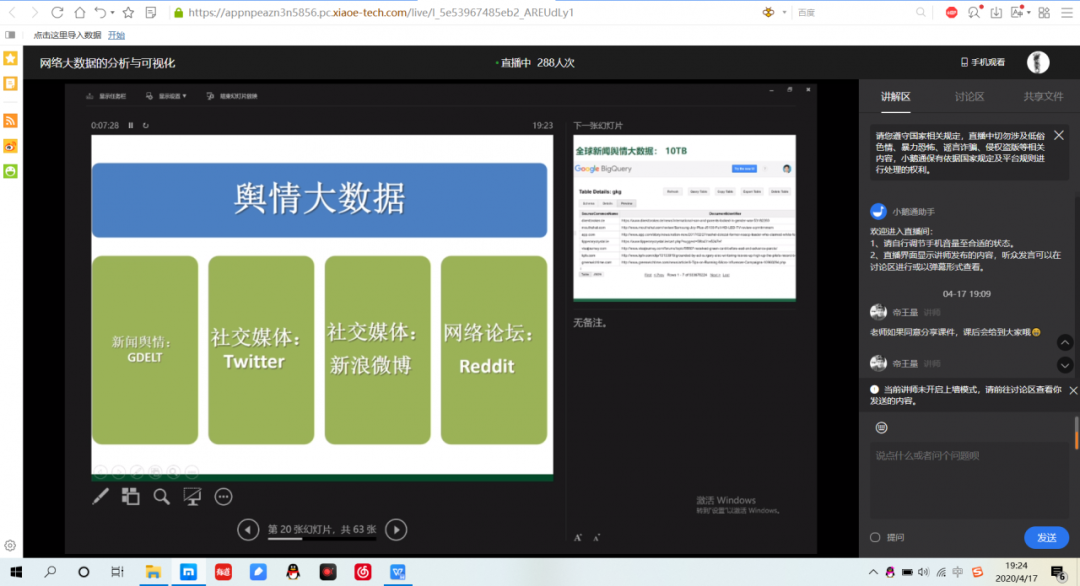The height and width of the screenshot is (586, 1080).
Task: Toggle the sidebar panel icon on bookmarks bar
Action: 10,34
